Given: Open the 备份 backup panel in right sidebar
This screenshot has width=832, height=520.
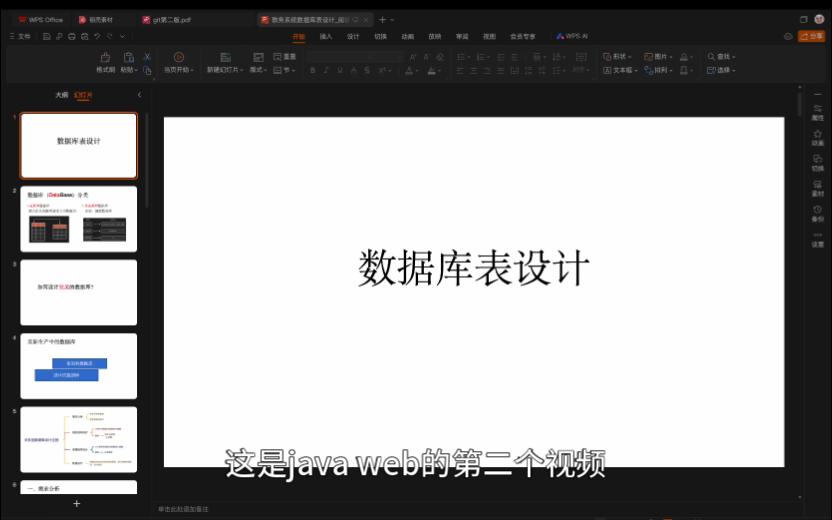Looking at the screenshot, I should tap(817, 213).
